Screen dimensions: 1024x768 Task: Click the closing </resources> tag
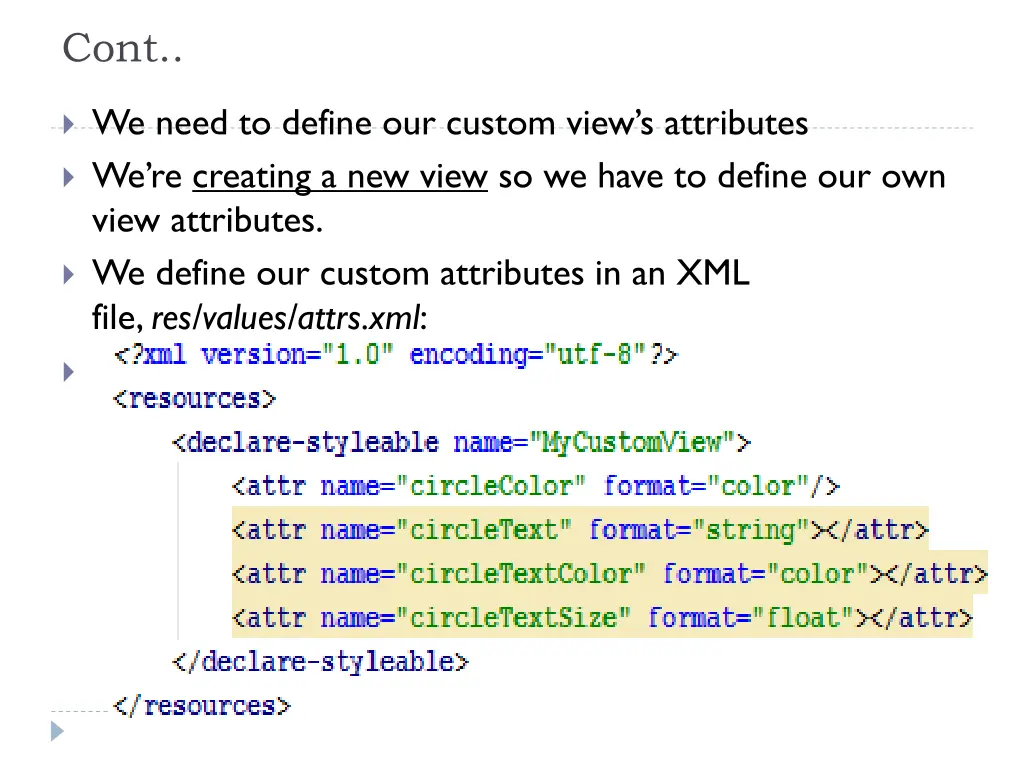click(x=202, y=706)
